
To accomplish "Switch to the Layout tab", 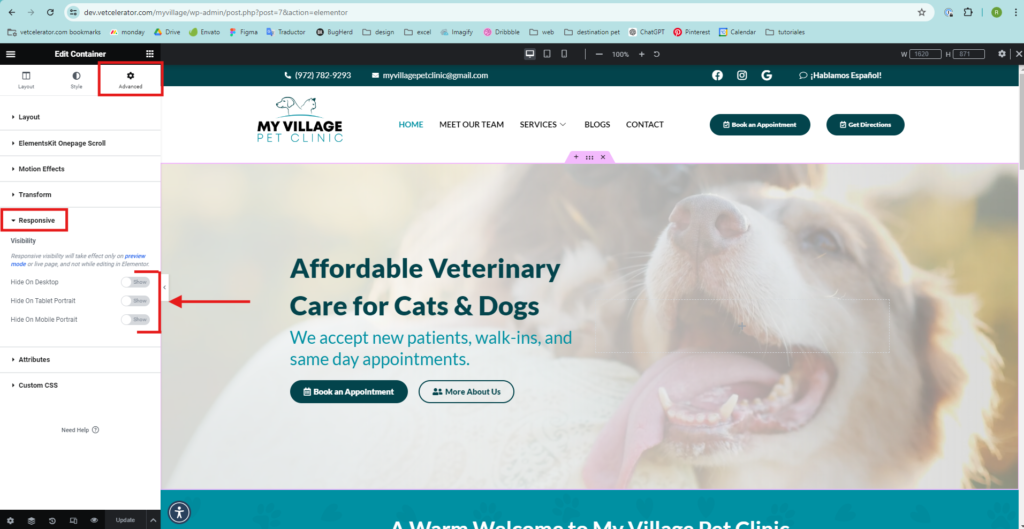I will tap(26, 80).
